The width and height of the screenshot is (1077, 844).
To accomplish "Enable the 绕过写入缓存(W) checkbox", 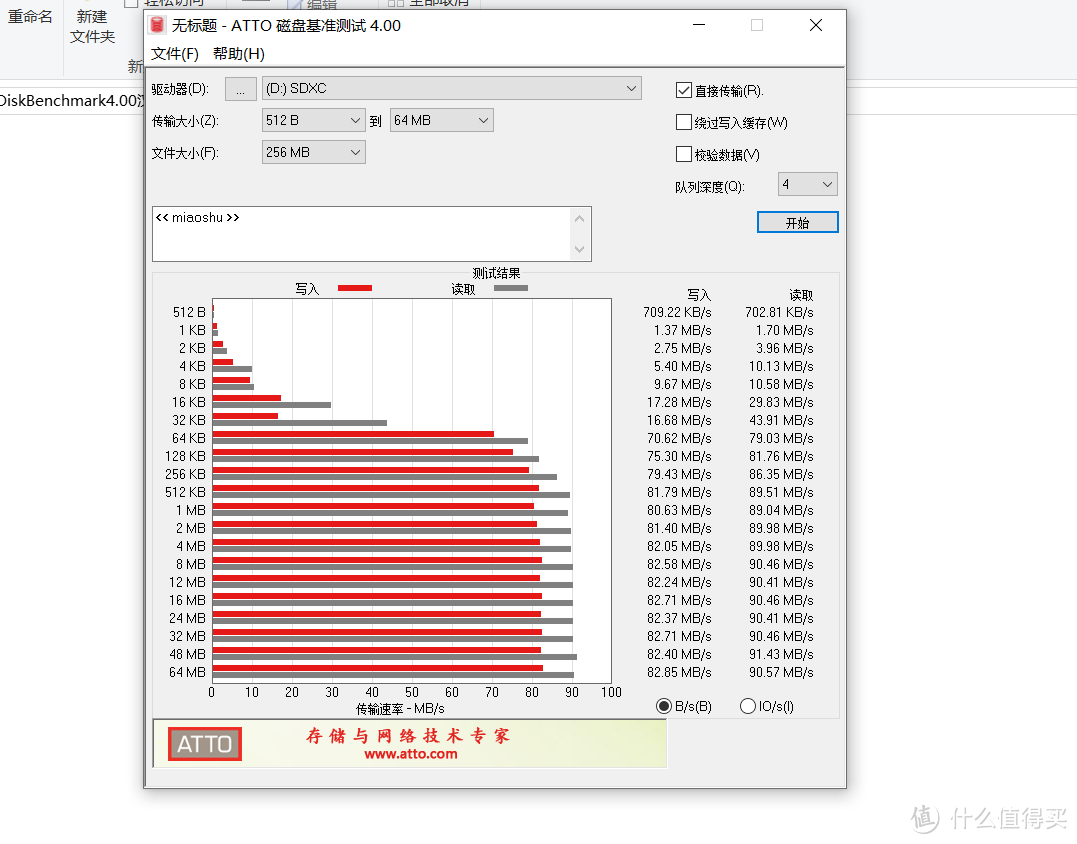I will coord(683,122).
